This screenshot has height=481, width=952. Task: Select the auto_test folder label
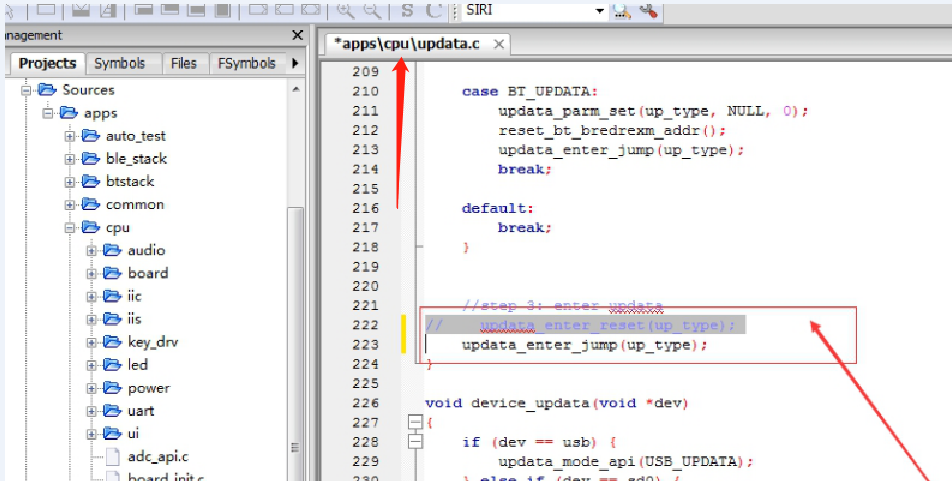click(x=135, y=136)
